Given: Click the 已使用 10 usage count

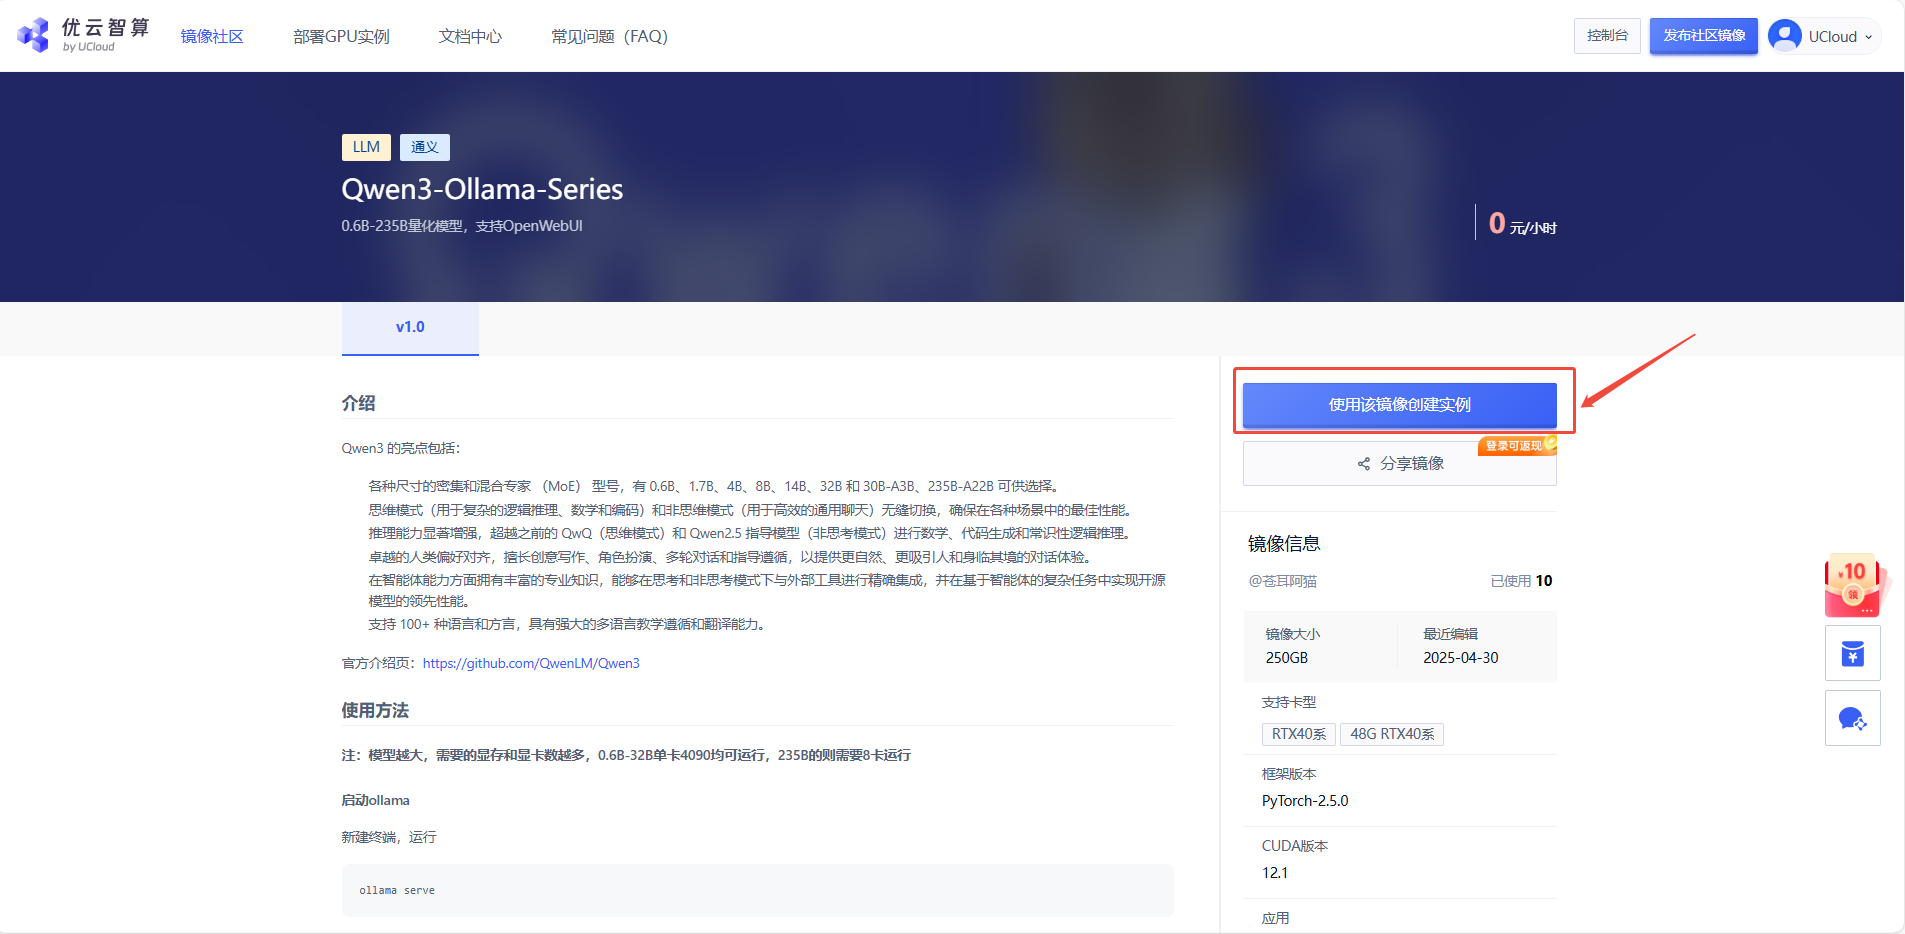Looking at the screenshot, I should point(1521,581).
